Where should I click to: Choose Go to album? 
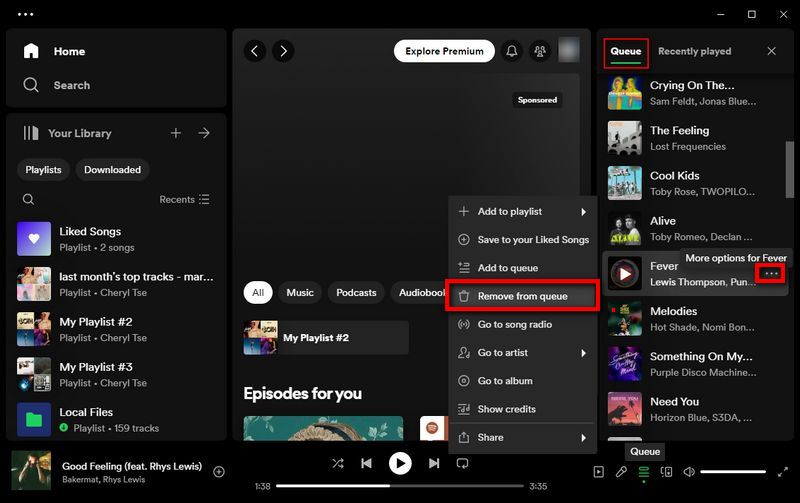[522, 381]
